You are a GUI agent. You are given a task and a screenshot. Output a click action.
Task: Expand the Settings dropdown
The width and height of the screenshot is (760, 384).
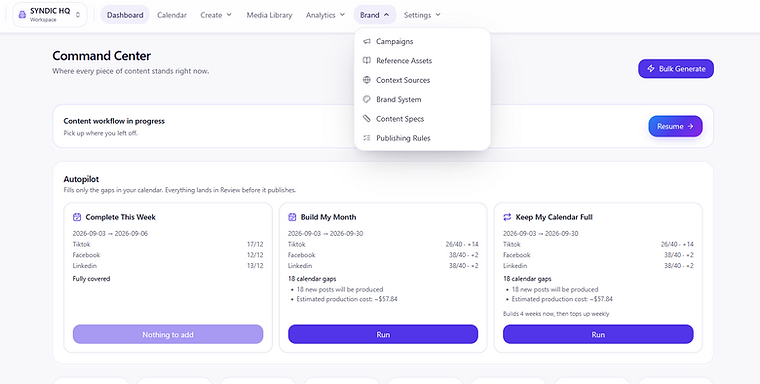tap(422, 15)
